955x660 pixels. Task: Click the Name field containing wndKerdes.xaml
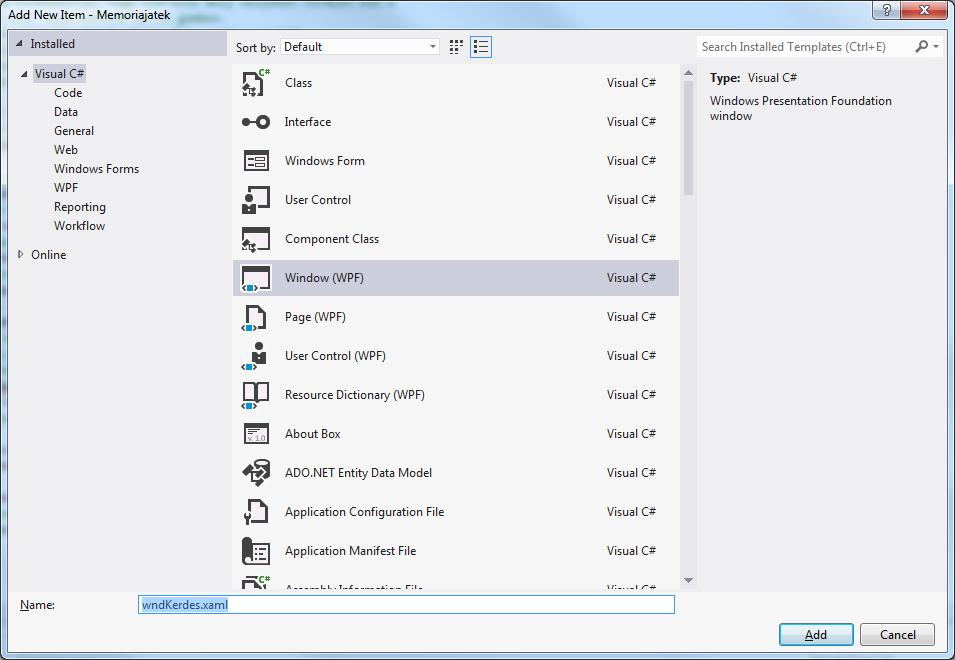406,605
